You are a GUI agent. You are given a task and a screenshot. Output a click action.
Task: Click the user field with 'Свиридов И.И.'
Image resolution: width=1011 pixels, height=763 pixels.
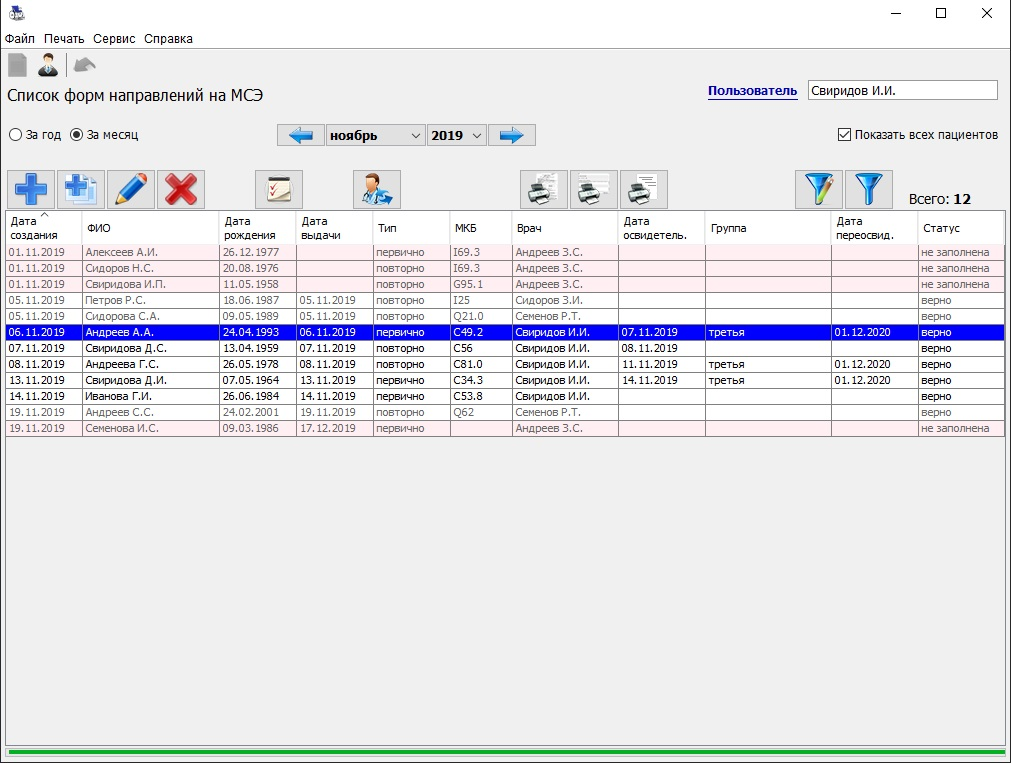pyautogui.click(x=902, y=91)
